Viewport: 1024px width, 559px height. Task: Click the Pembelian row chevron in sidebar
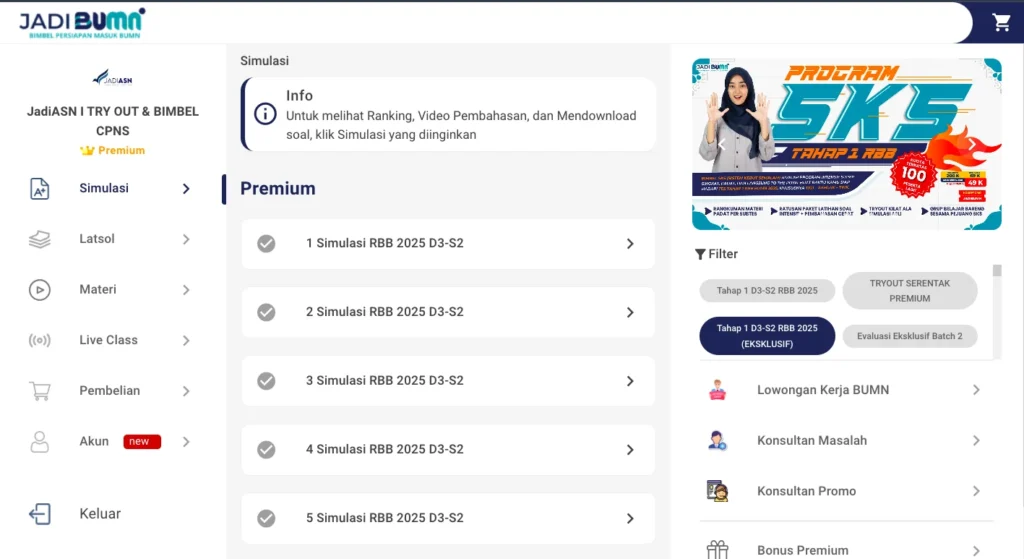[x=186, y=391]
